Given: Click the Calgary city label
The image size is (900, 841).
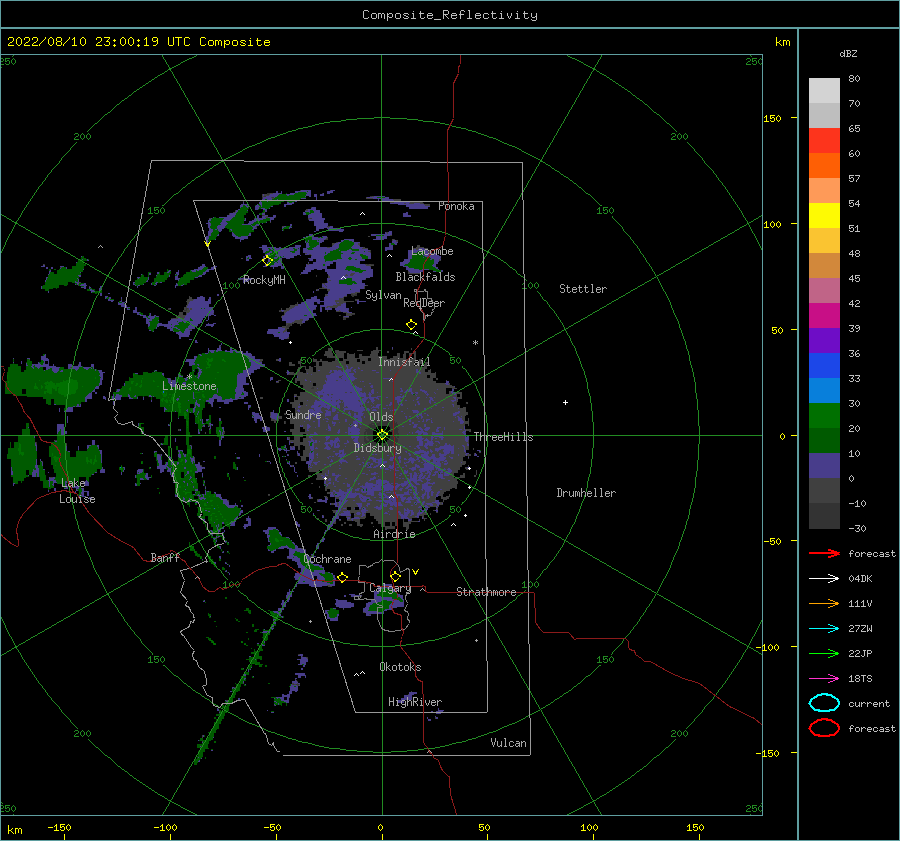Looking at the screenshot, I should [x=390, y=588].
